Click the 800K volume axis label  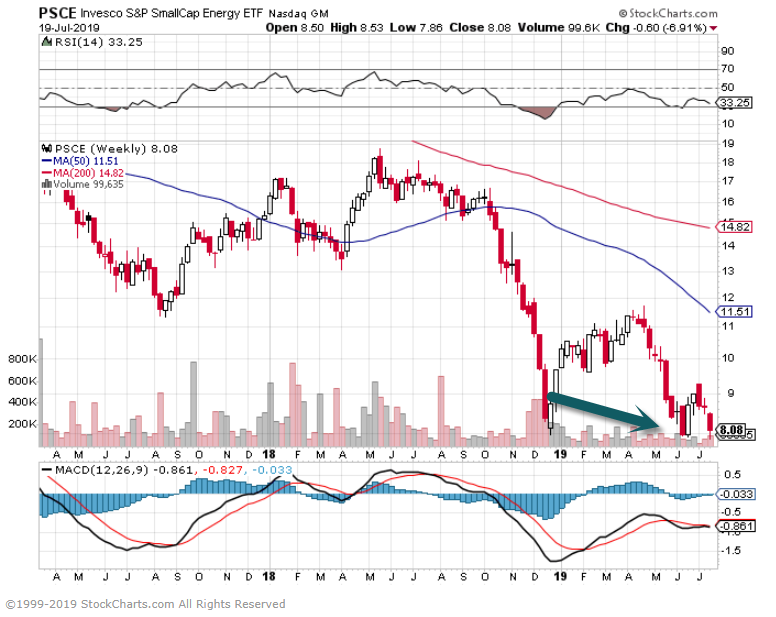(22, 359)
